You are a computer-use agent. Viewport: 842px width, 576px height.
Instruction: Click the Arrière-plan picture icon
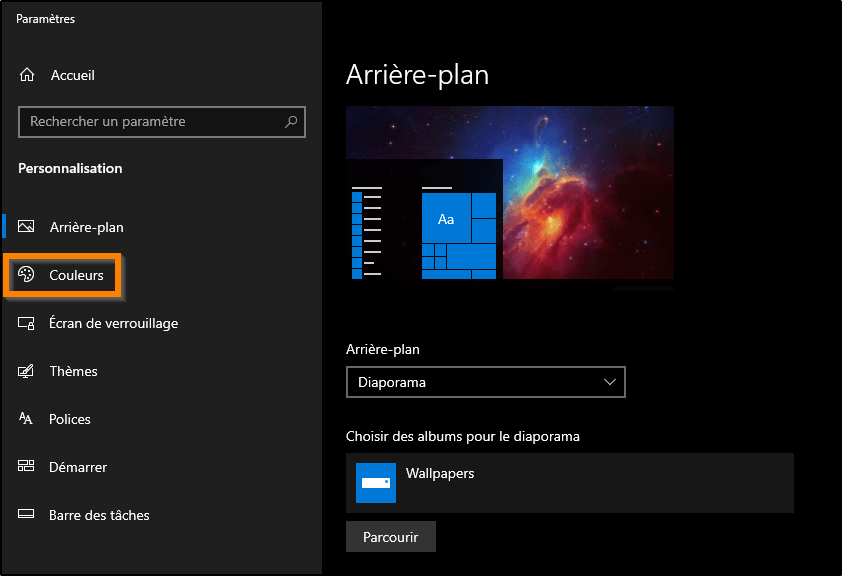[25, 227]
